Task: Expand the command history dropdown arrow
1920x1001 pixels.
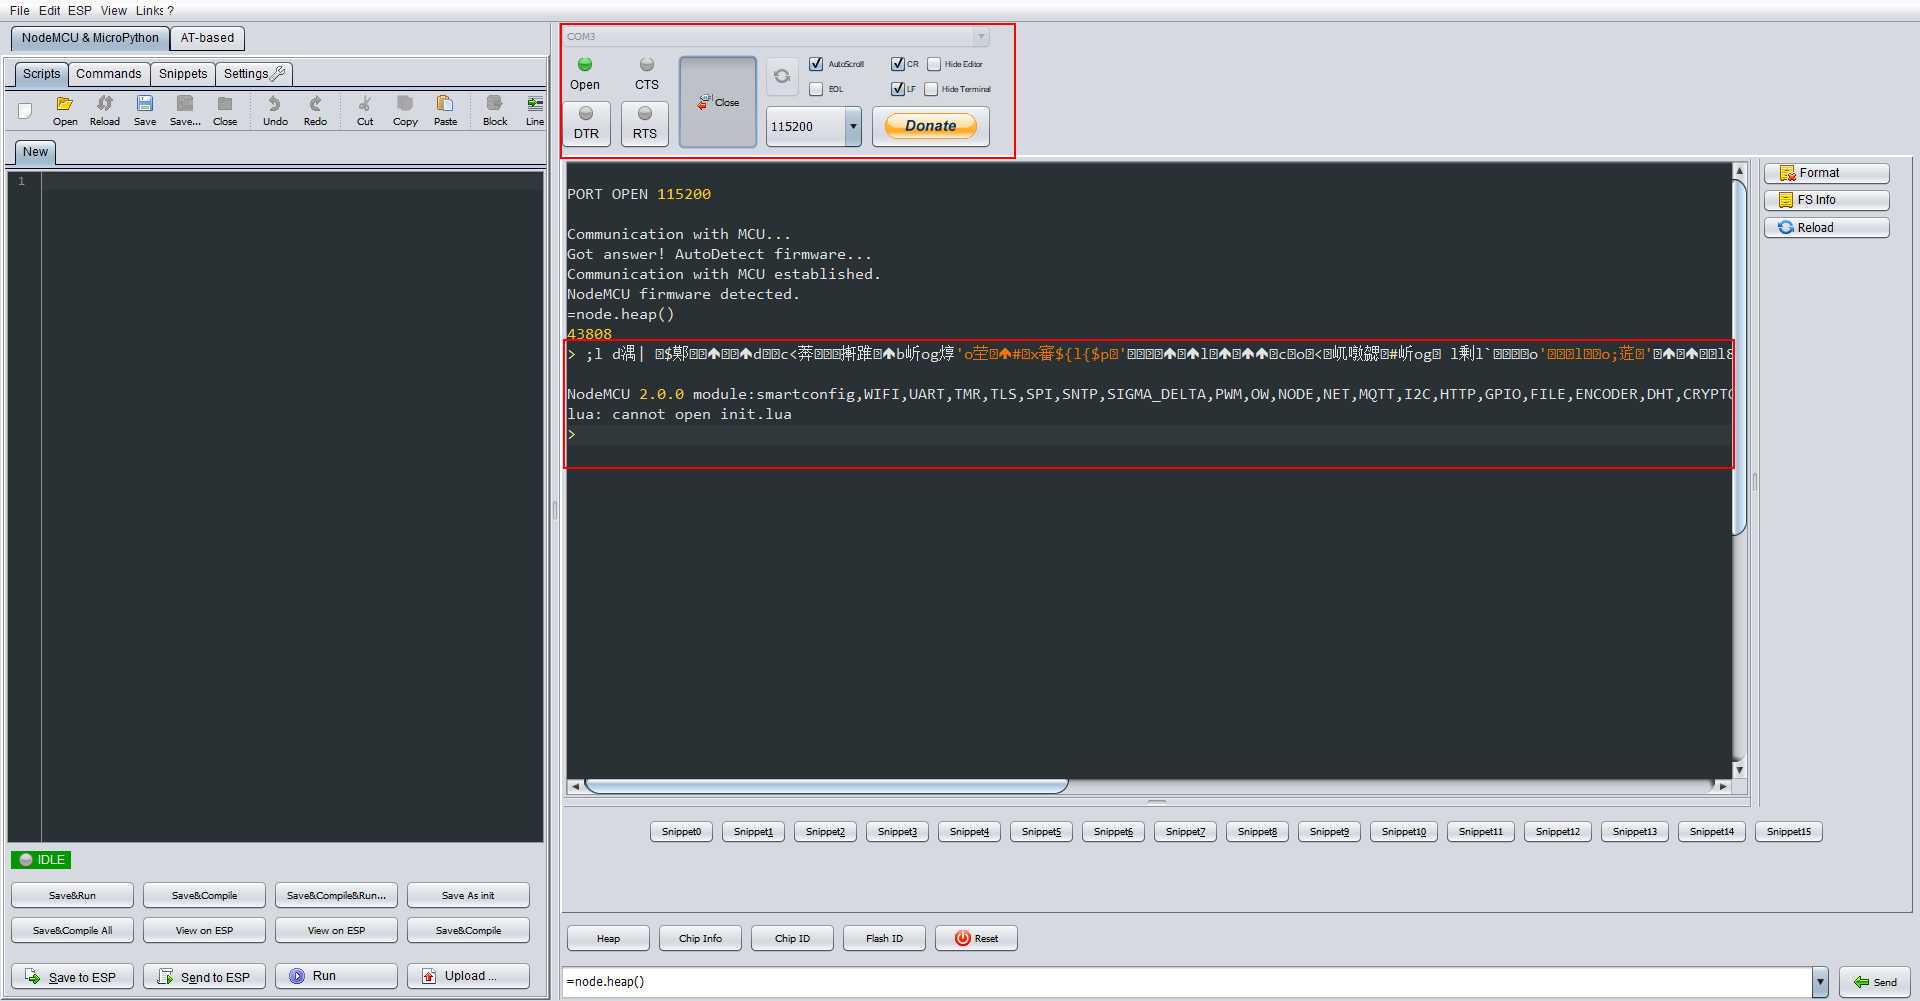Action: 1820,982
